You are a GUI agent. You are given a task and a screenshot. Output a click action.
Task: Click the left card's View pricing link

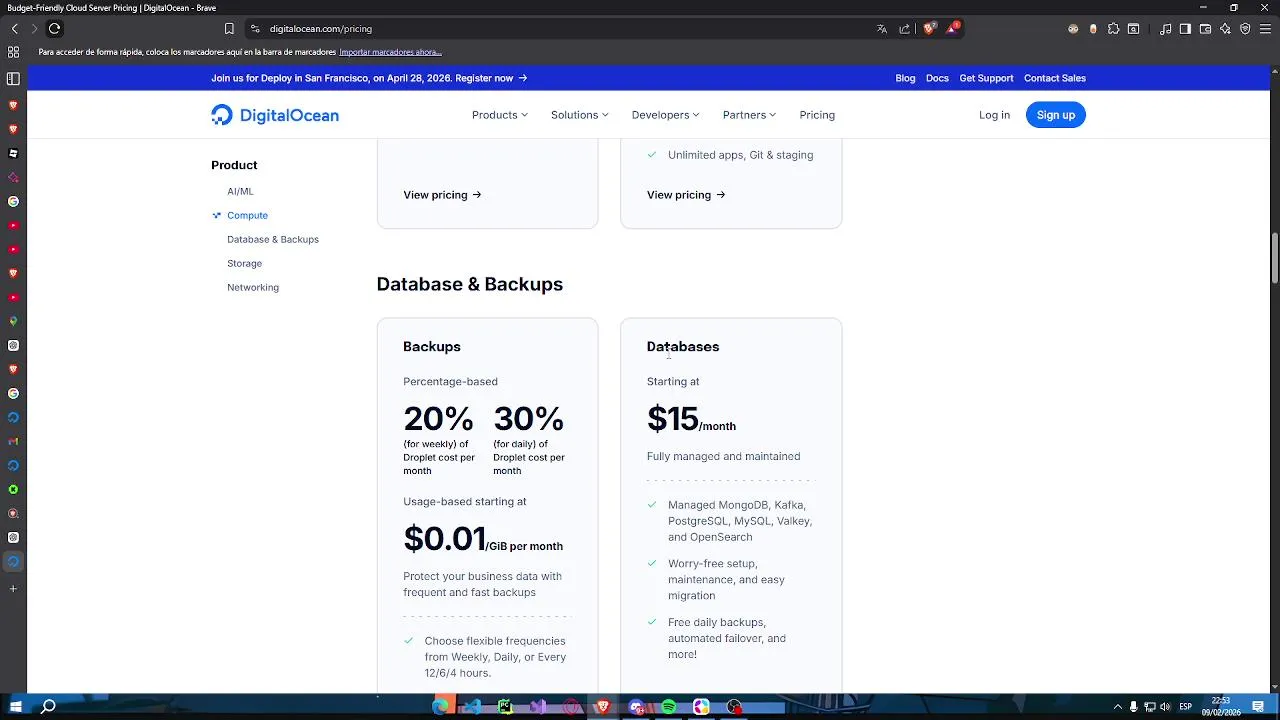442,195
